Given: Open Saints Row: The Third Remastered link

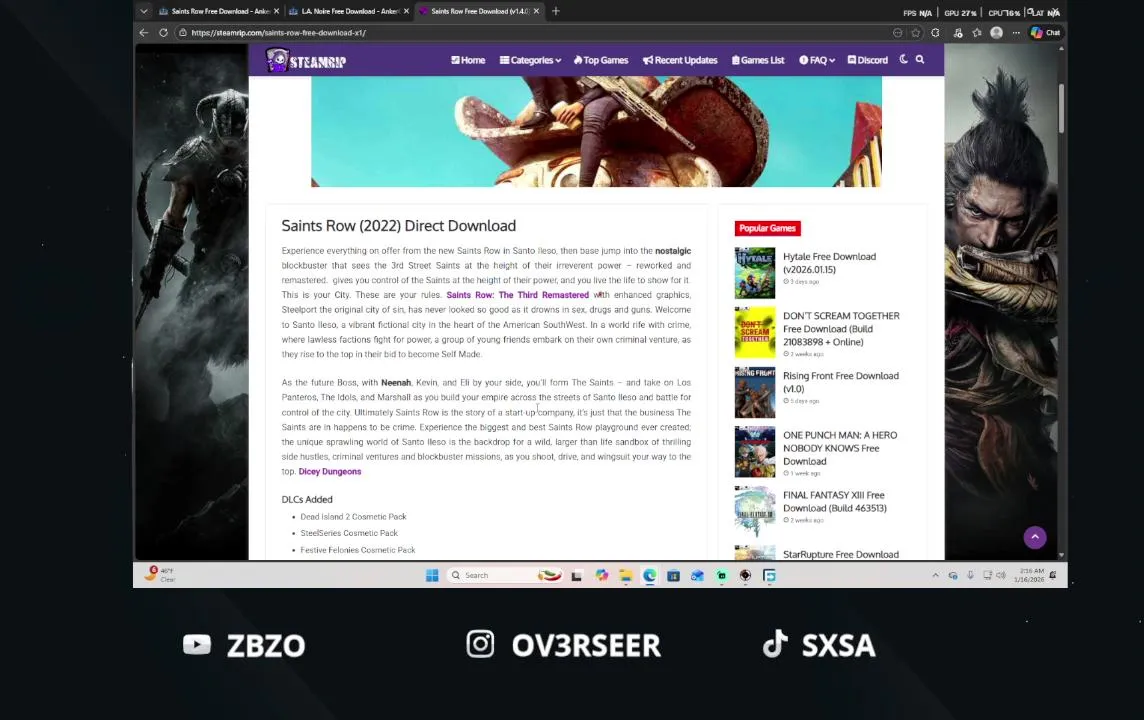Looking at the screenshot, I should point(517,295).
